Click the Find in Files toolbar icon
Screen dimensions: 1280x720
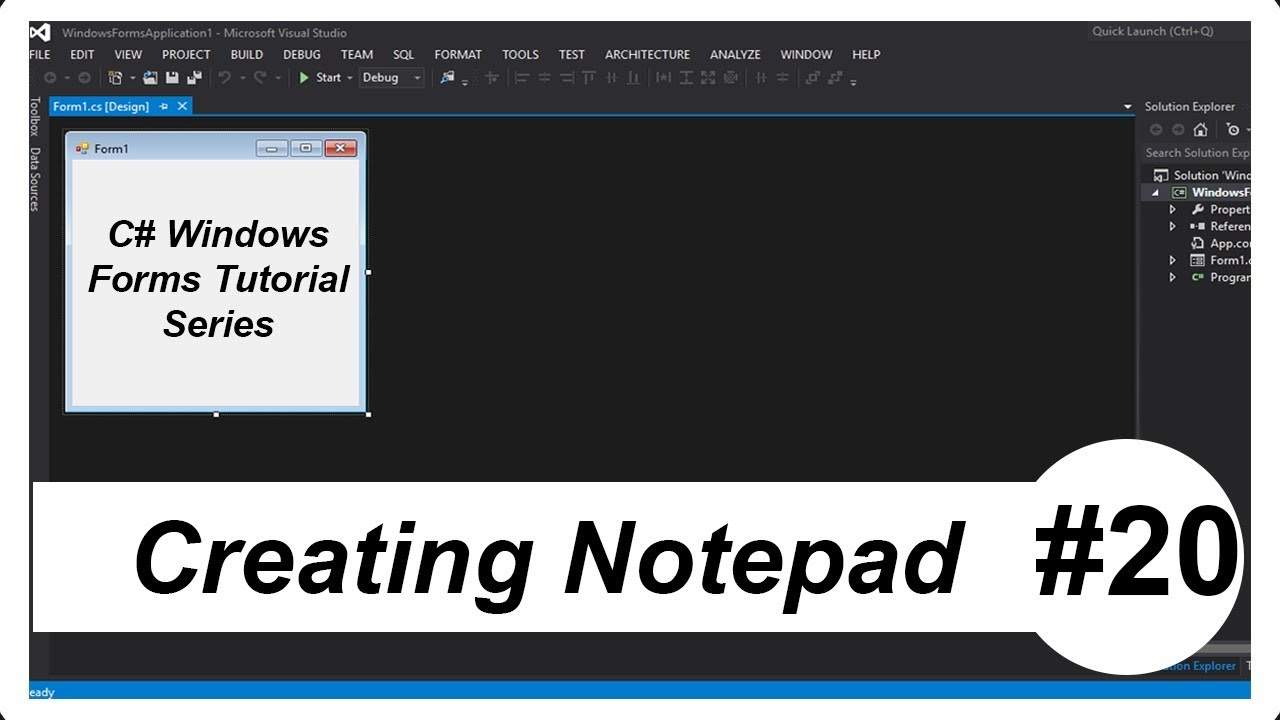click(x=447, y=77)
